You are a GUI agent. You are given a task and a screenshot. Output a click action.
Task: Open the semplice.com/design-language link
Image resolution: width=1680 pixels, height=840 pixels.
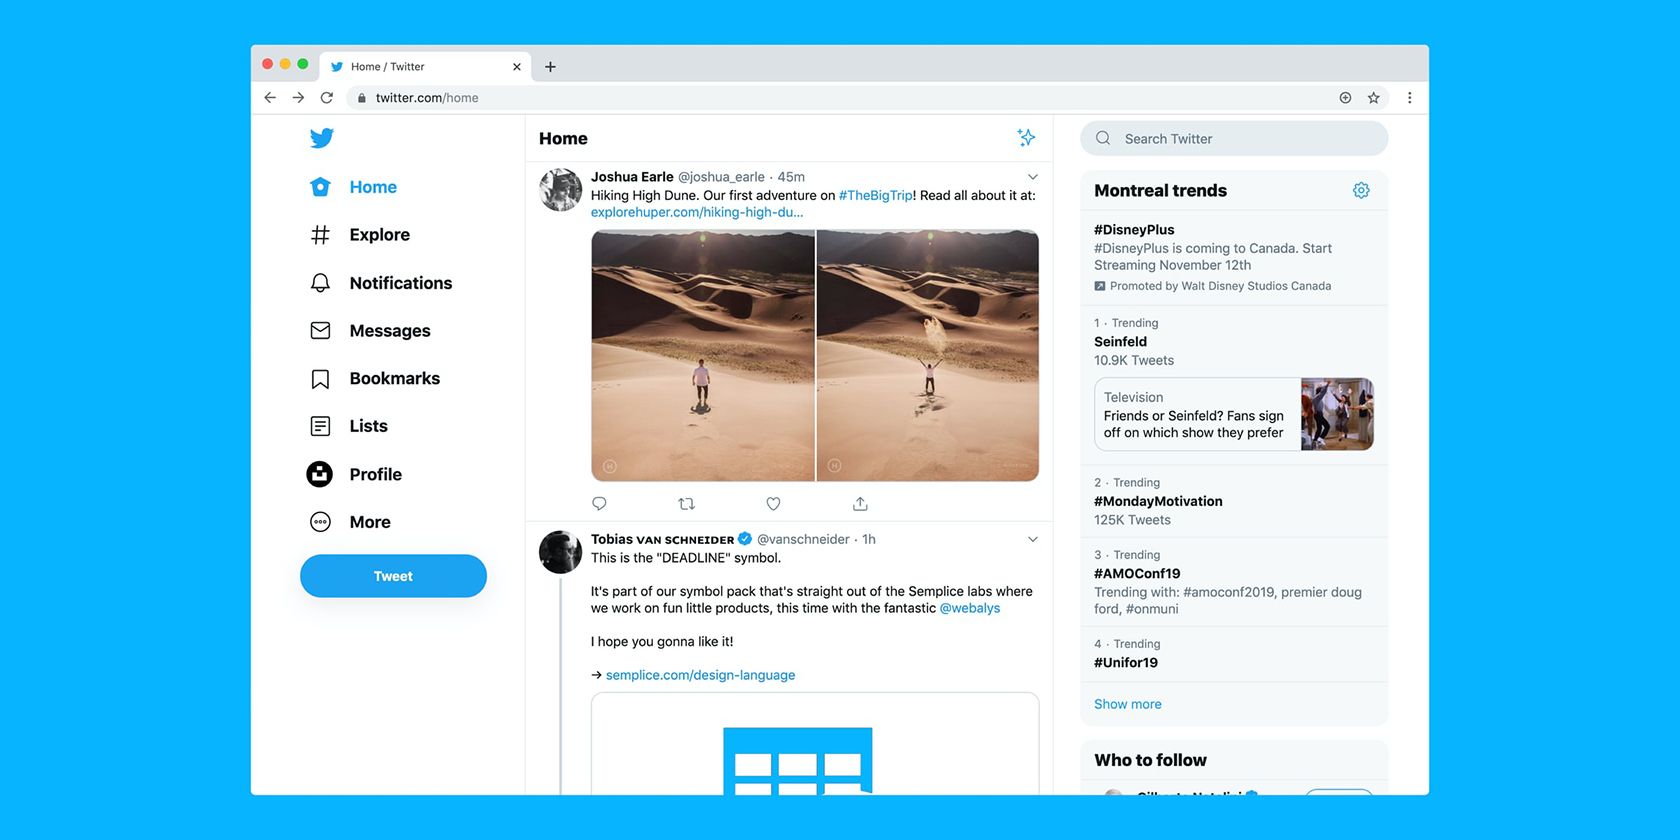tap(700, 675)
